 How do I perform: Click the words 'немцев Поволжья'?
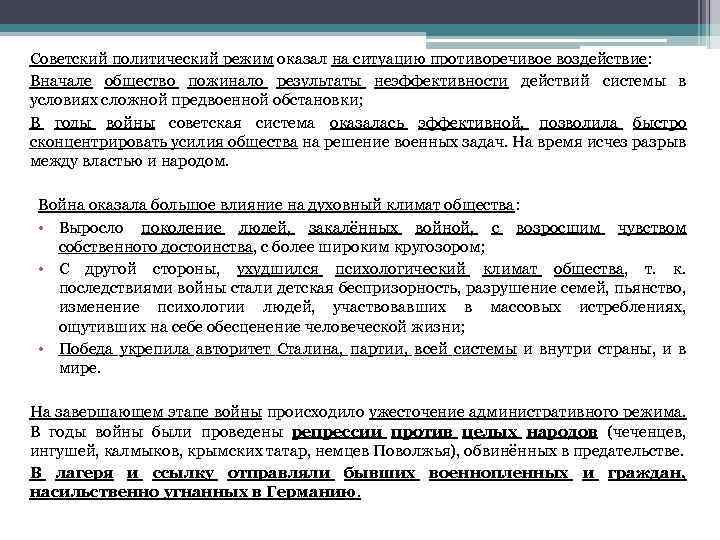tap(383, 451)
